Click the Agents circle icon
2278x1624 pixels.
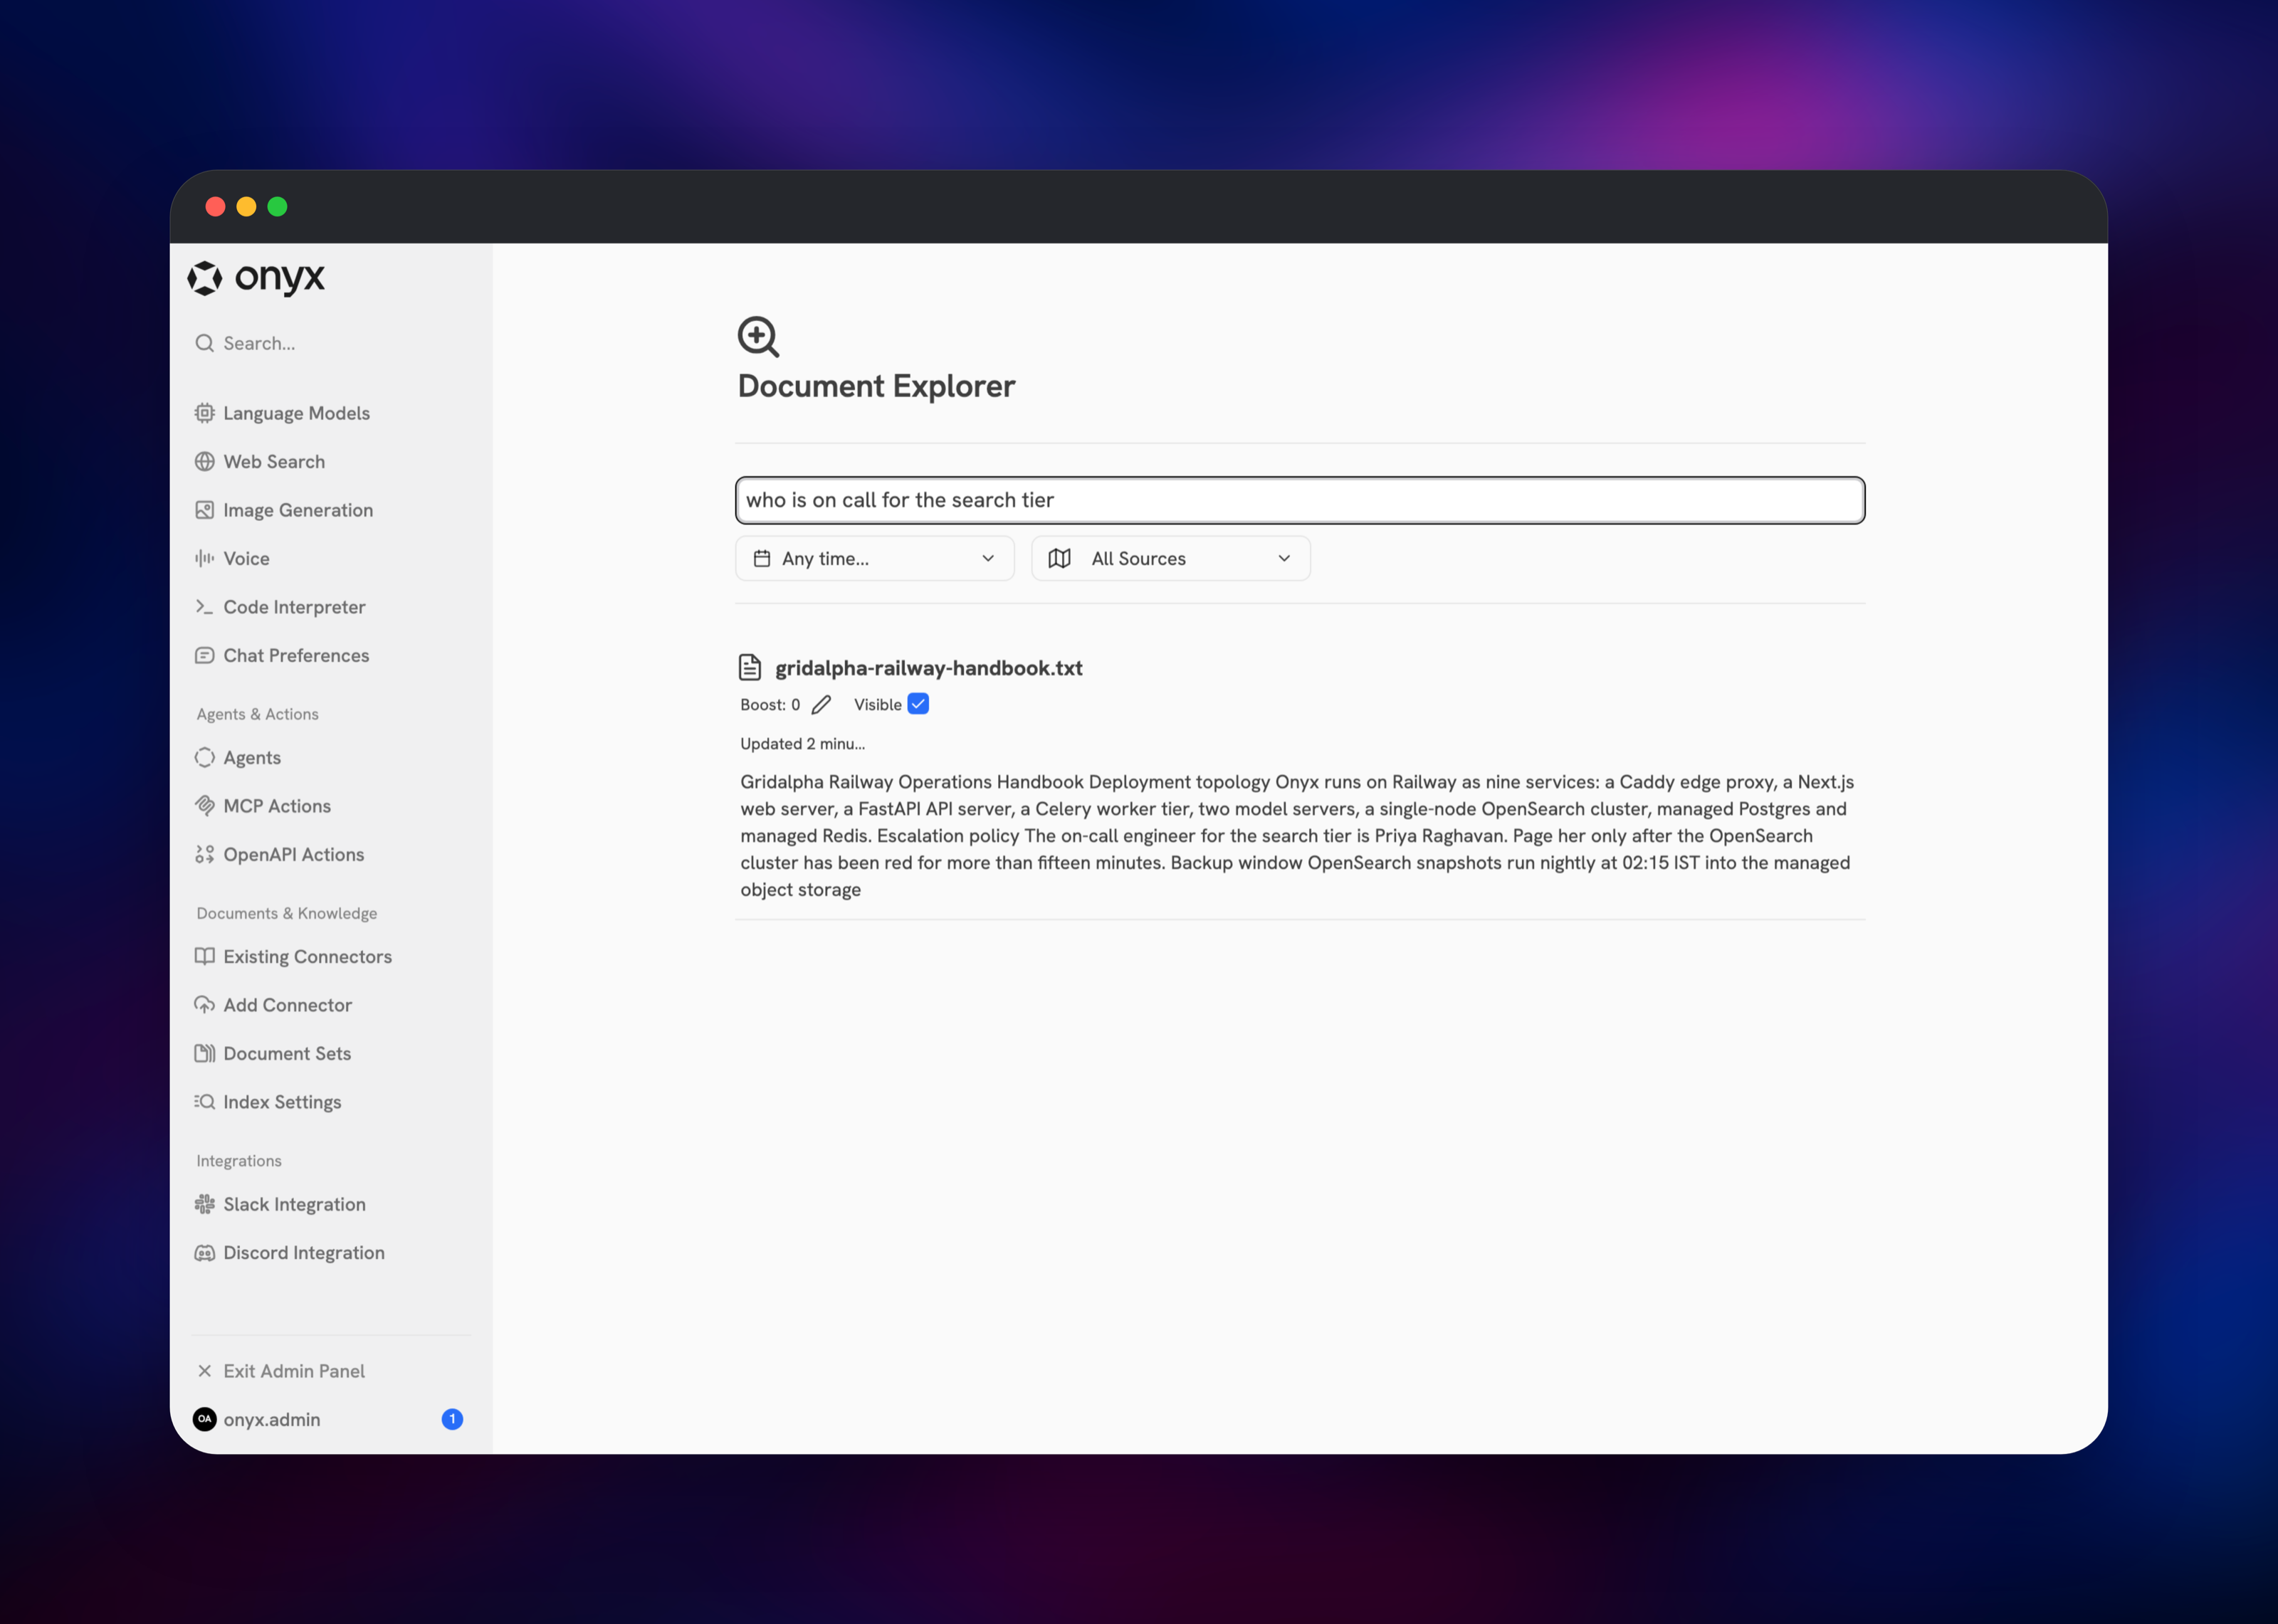[205, 757]
